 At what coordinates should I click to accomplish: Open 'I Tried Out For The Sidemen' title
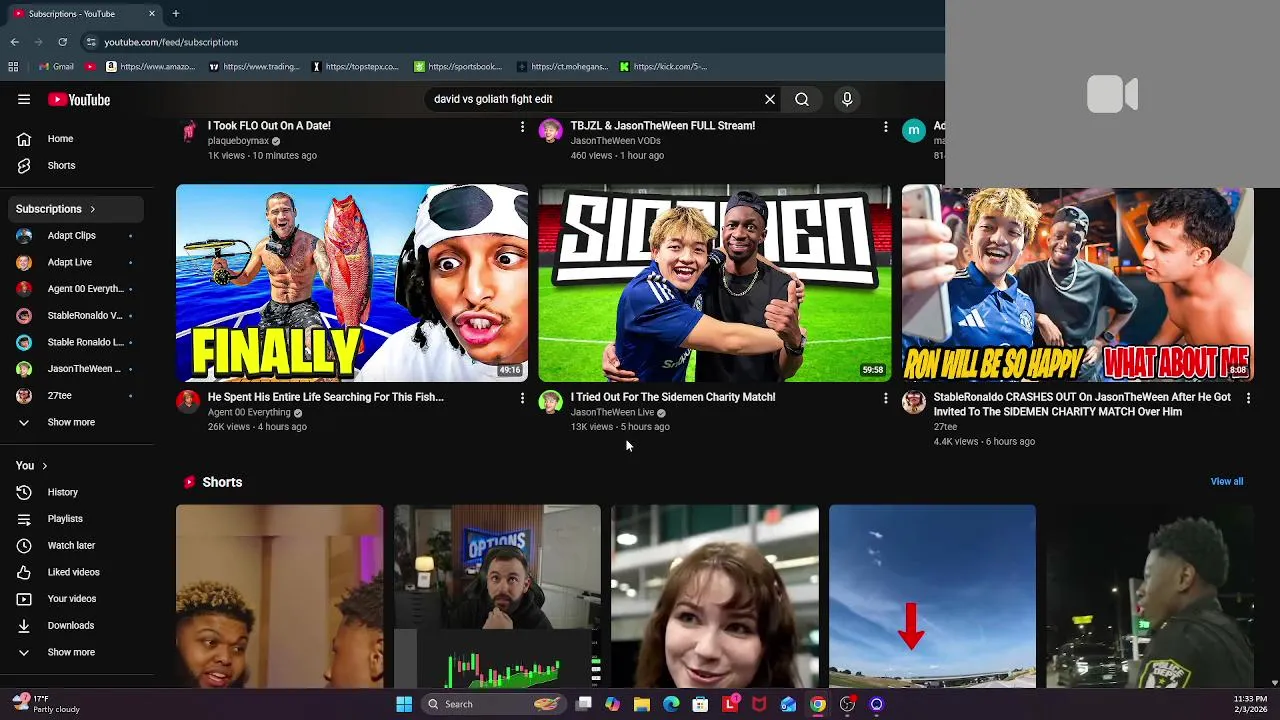tap(673, 397)
